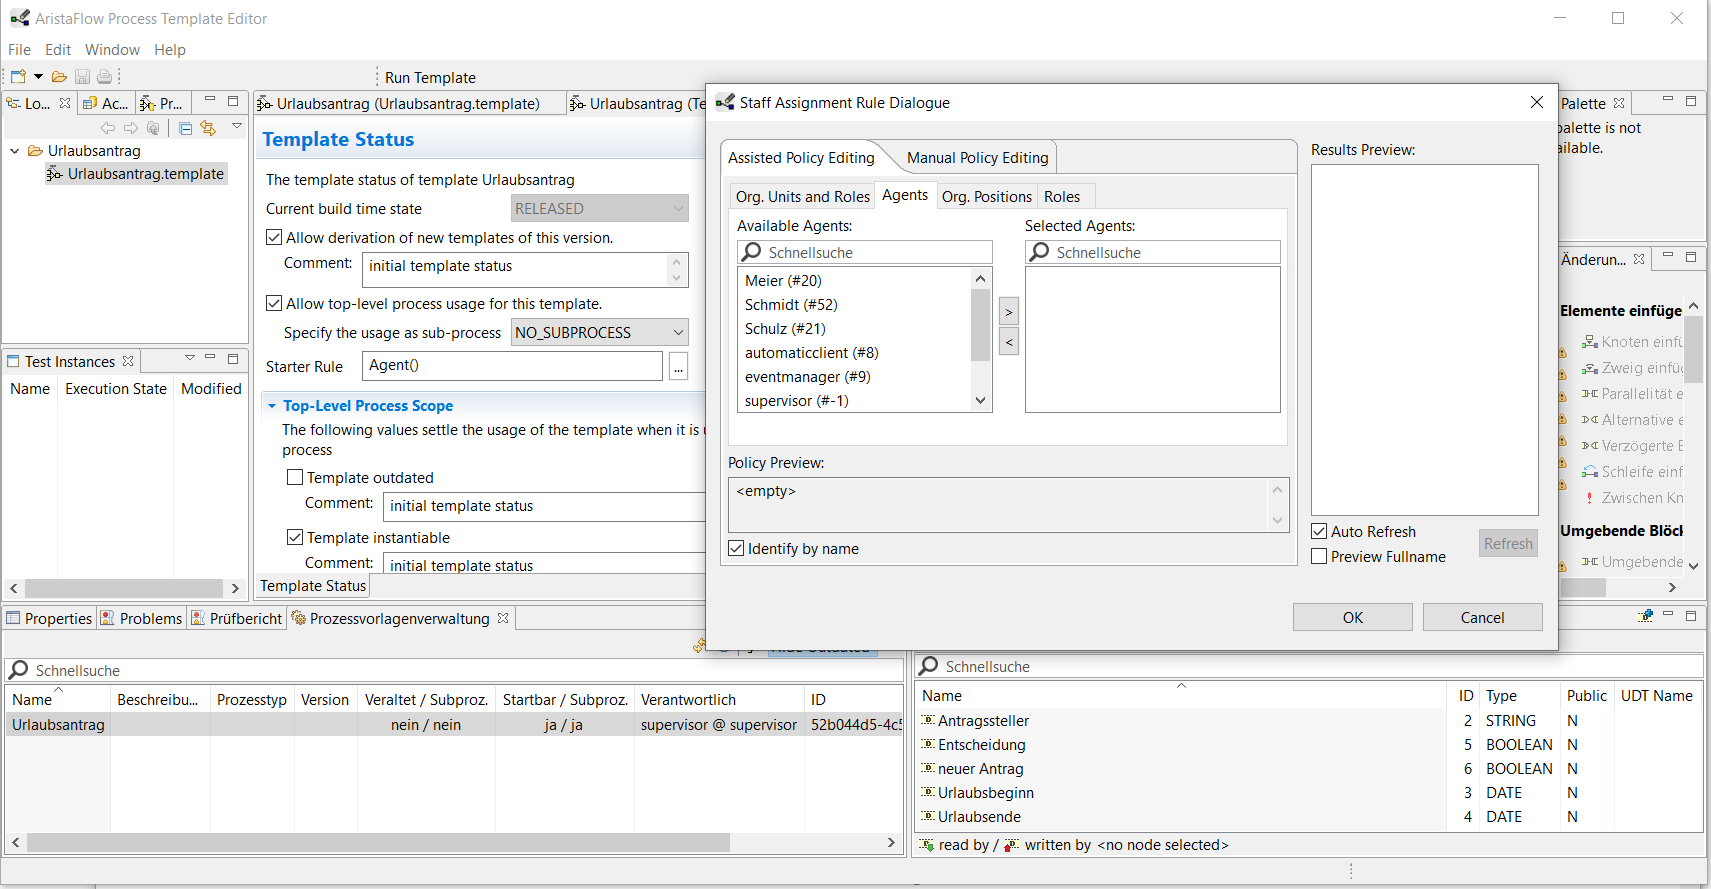Switch to Org. Positions tab
The image size is (1711, 889).
pyautogui.click(x=986, y=197)
